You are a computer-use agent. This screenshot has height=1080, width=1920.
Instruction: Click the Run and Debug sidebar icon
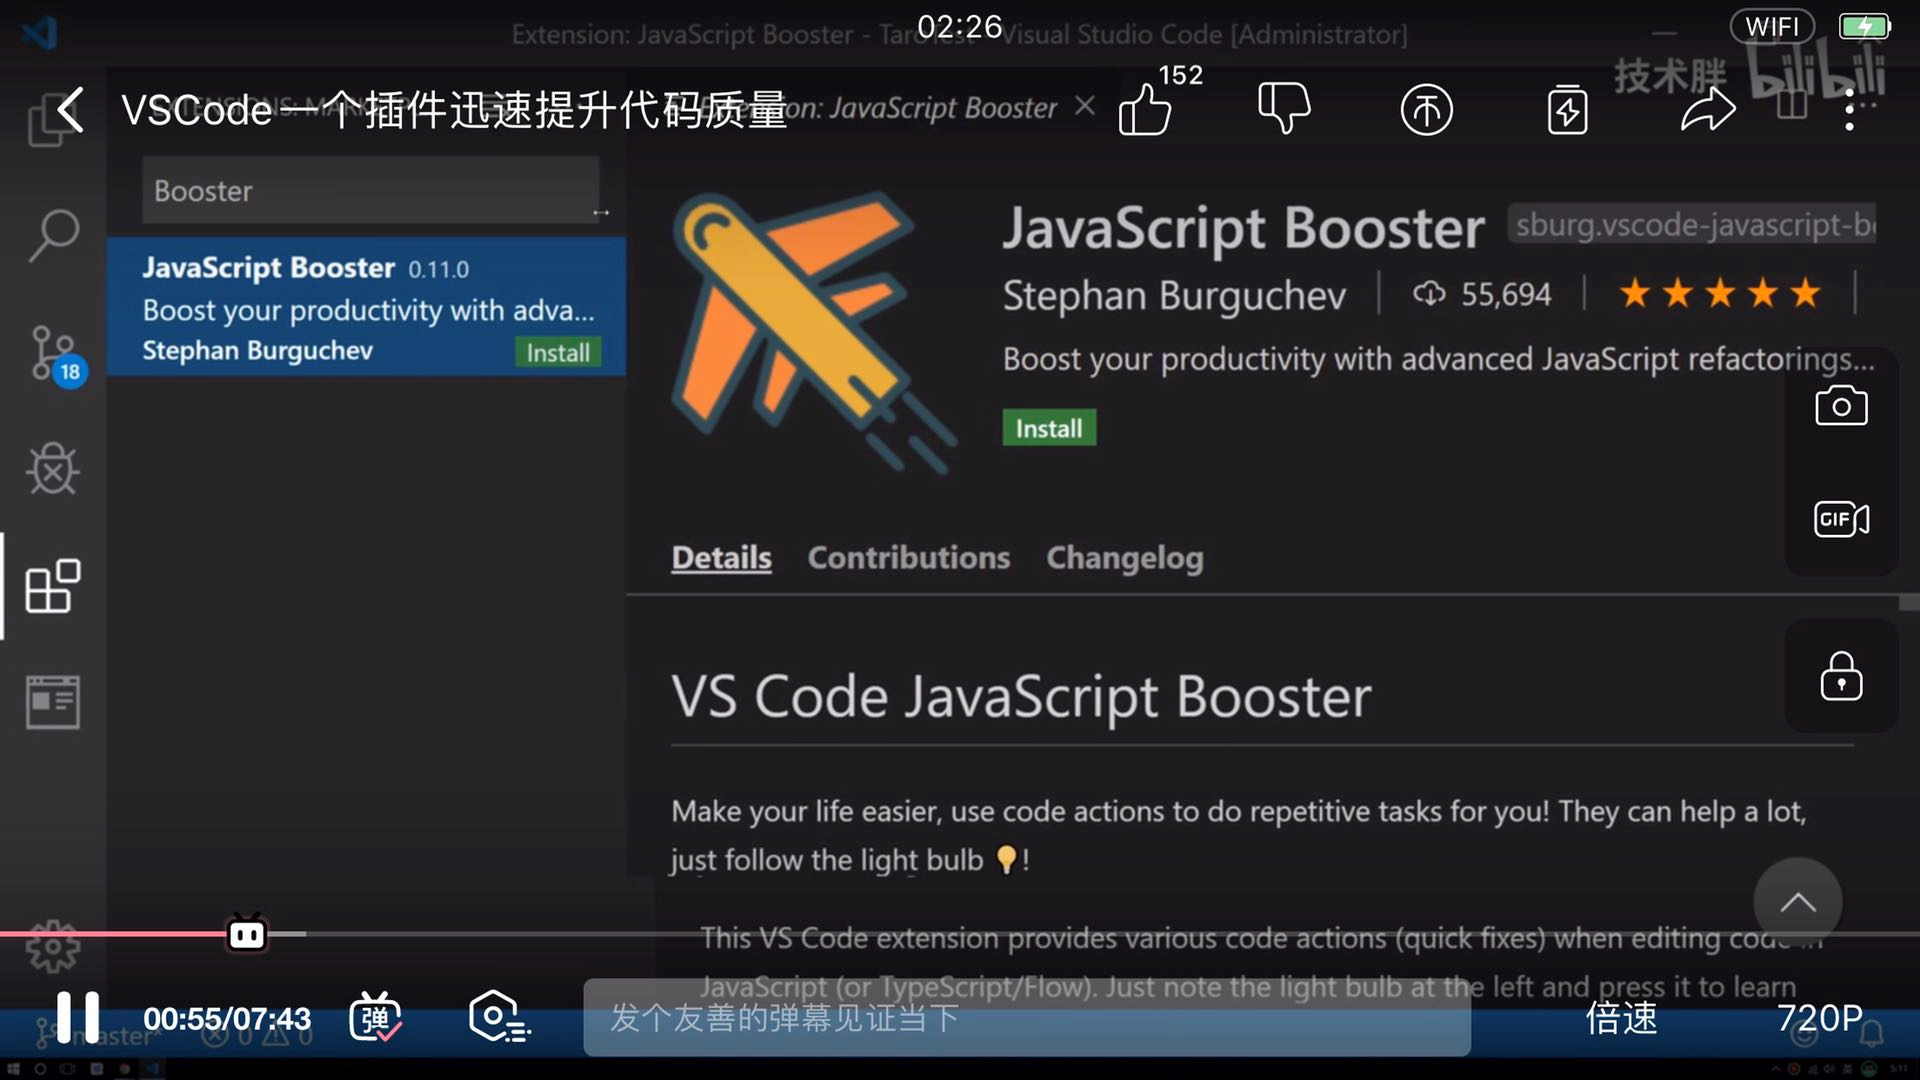(53, 468)
